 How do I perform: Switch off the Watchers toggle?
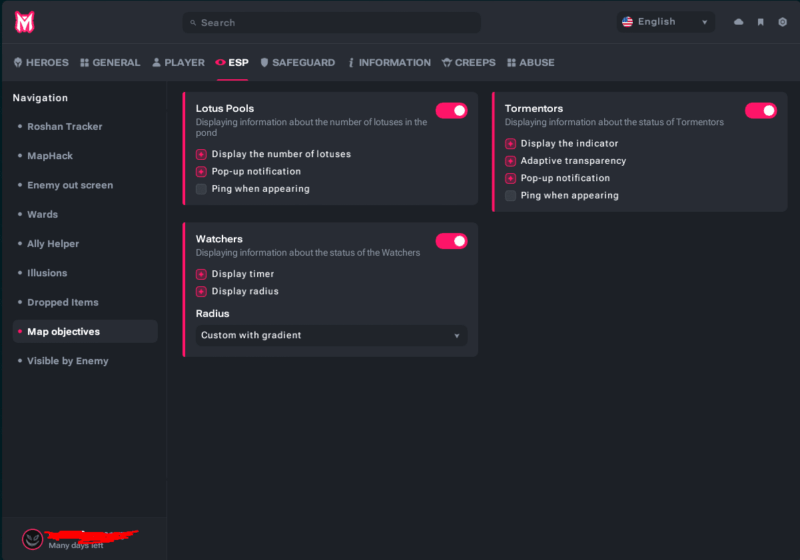[x=452, y=241]
